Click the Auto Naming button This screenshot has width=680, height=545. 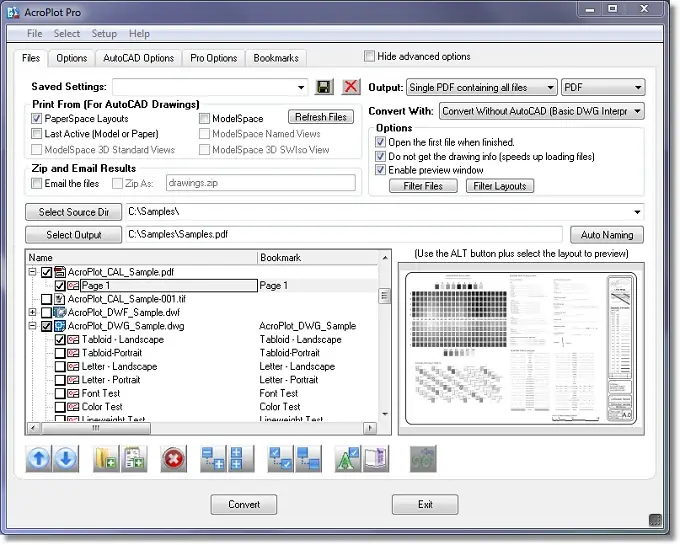point(607,235)
